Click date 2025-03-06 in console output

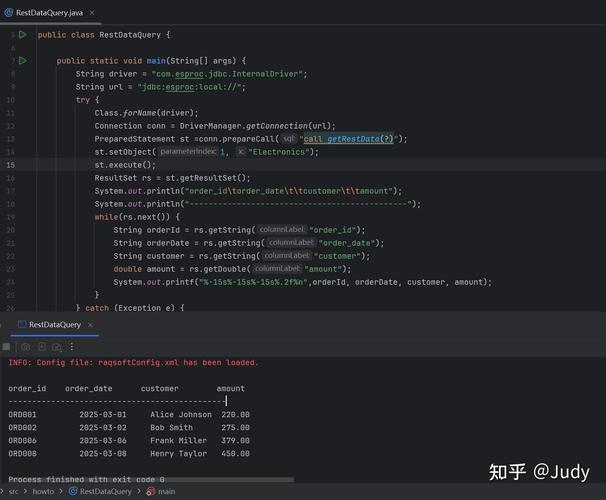pyautogui.click(x=103, y=440)
